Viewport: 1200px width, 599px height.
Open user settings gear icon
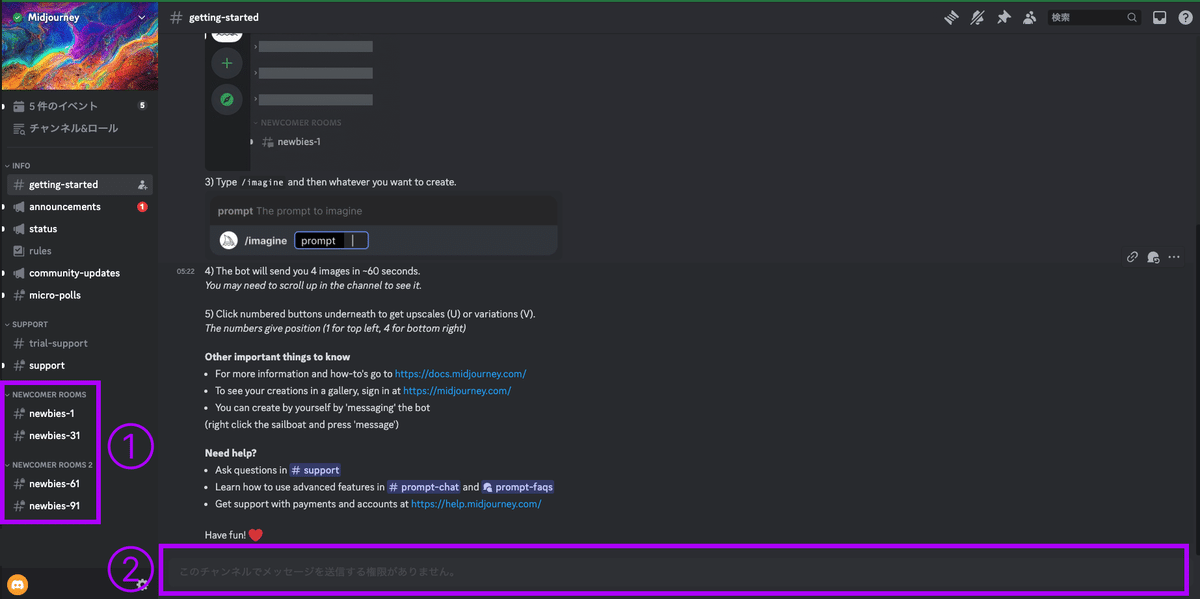click(x=142, y=584)
